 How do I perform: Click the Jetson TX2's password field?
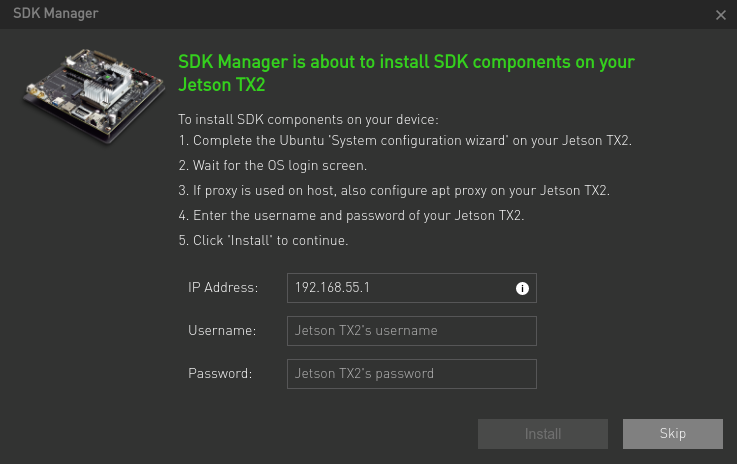[412, 374]
